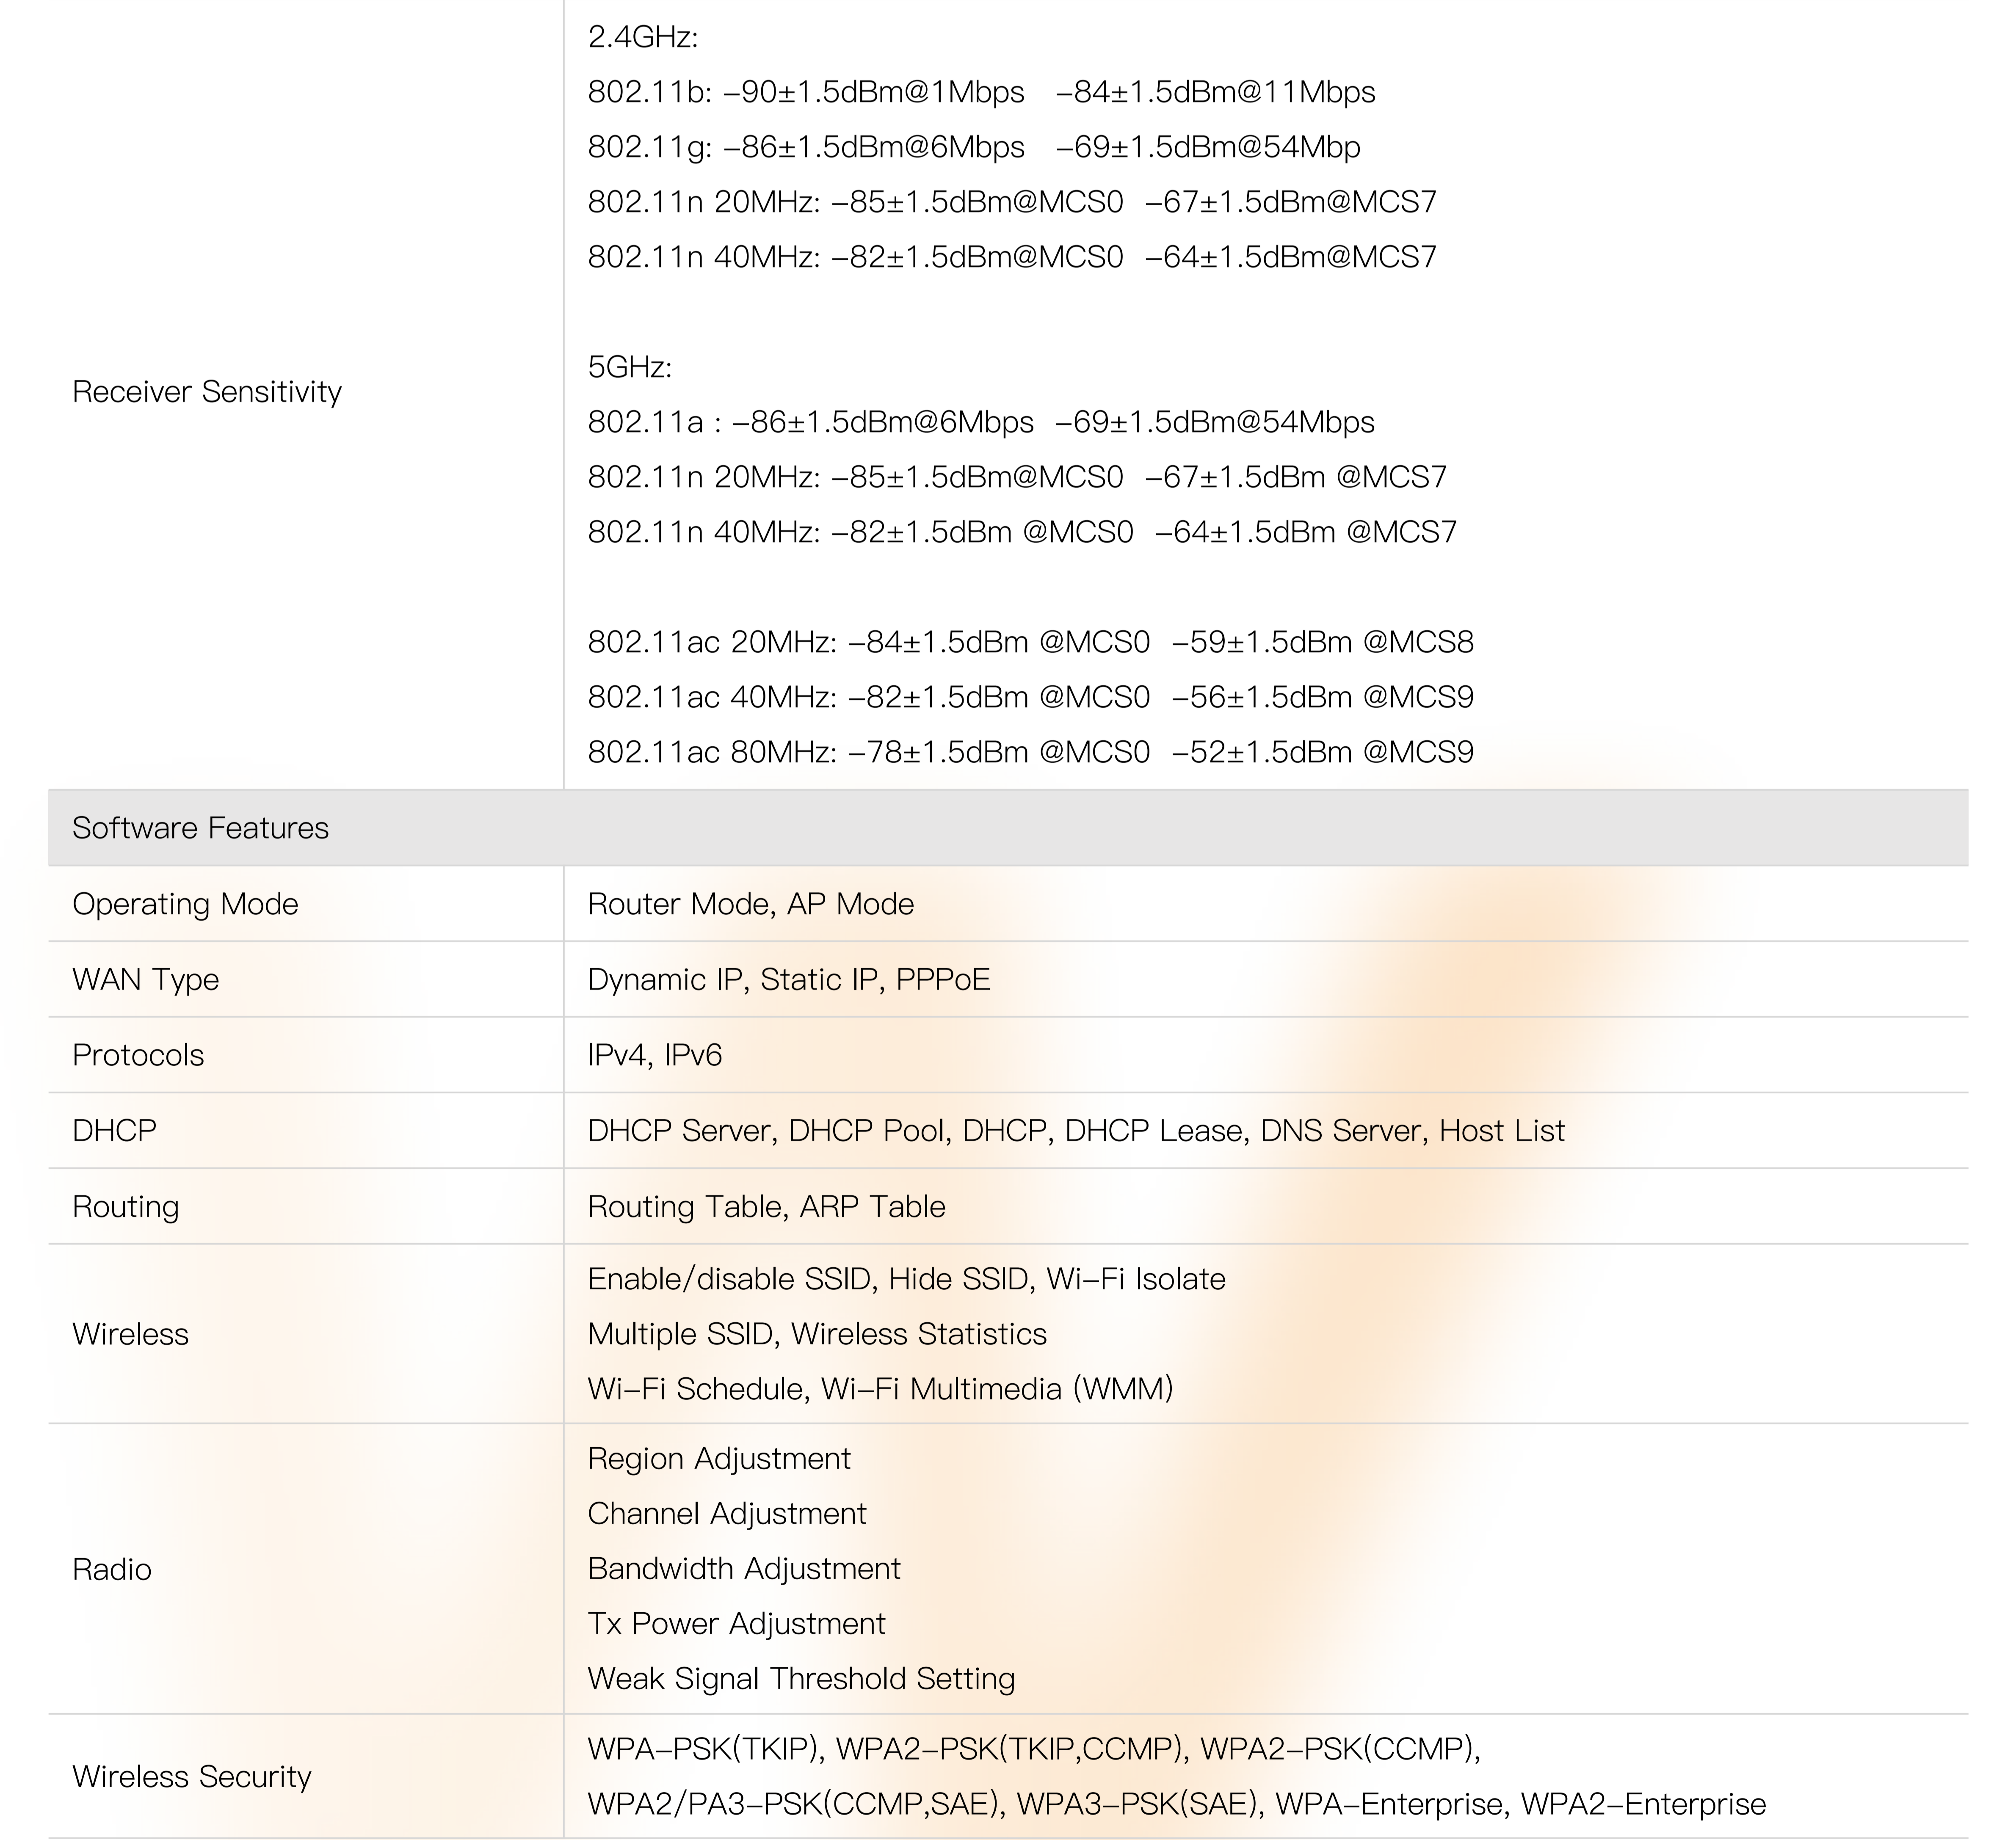This screenshot has width=2016, height=1840.
Task: Click the DHCP Server feature list text
Action: [x=1075, y=1130]
